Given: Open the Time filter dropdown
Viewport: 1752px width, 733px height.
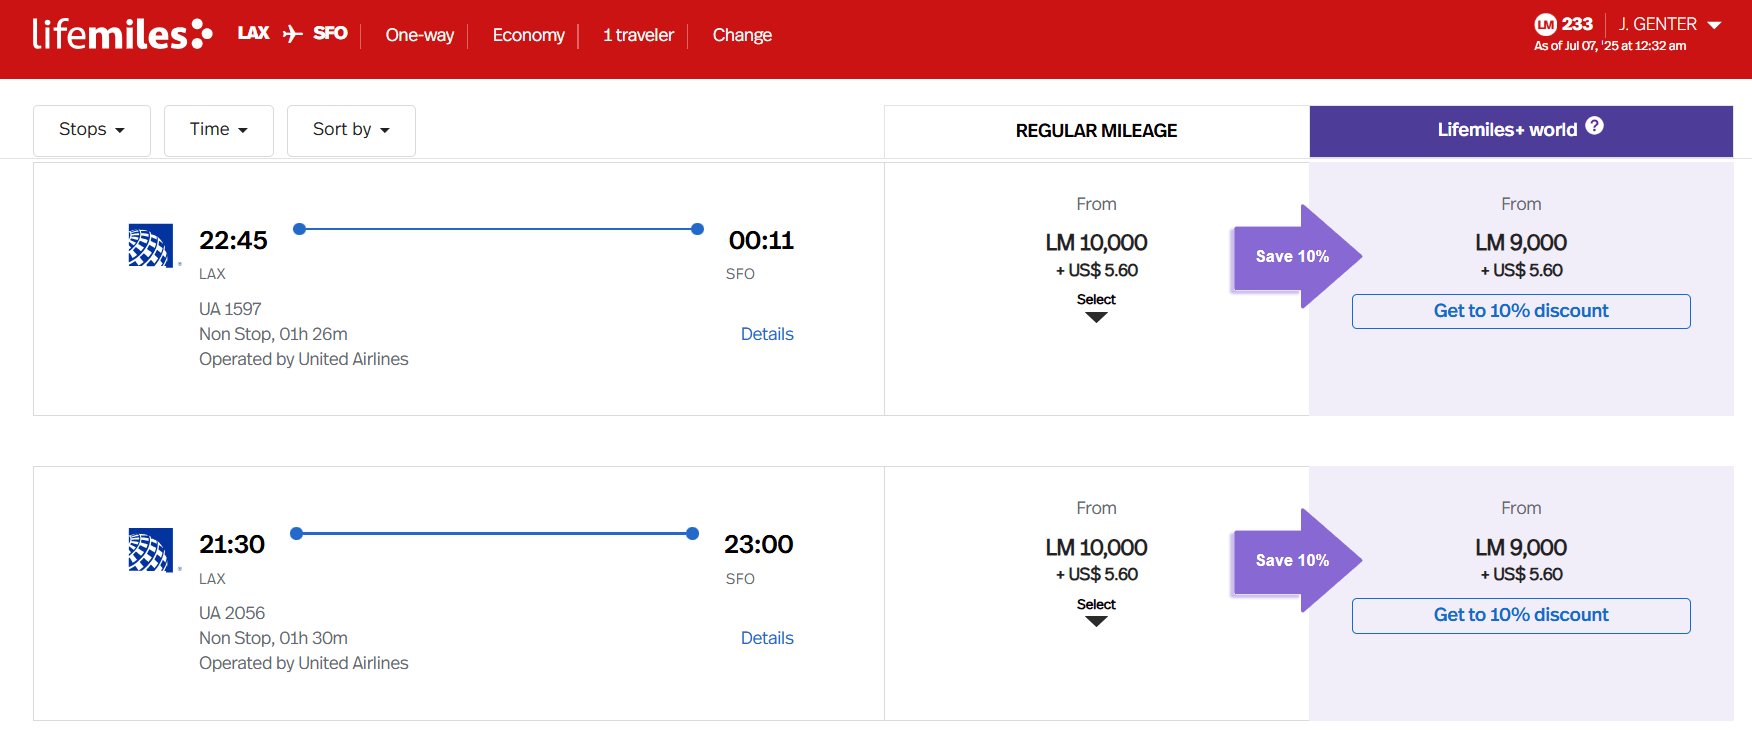Looking at the screenshot, I should coord(218,130).
